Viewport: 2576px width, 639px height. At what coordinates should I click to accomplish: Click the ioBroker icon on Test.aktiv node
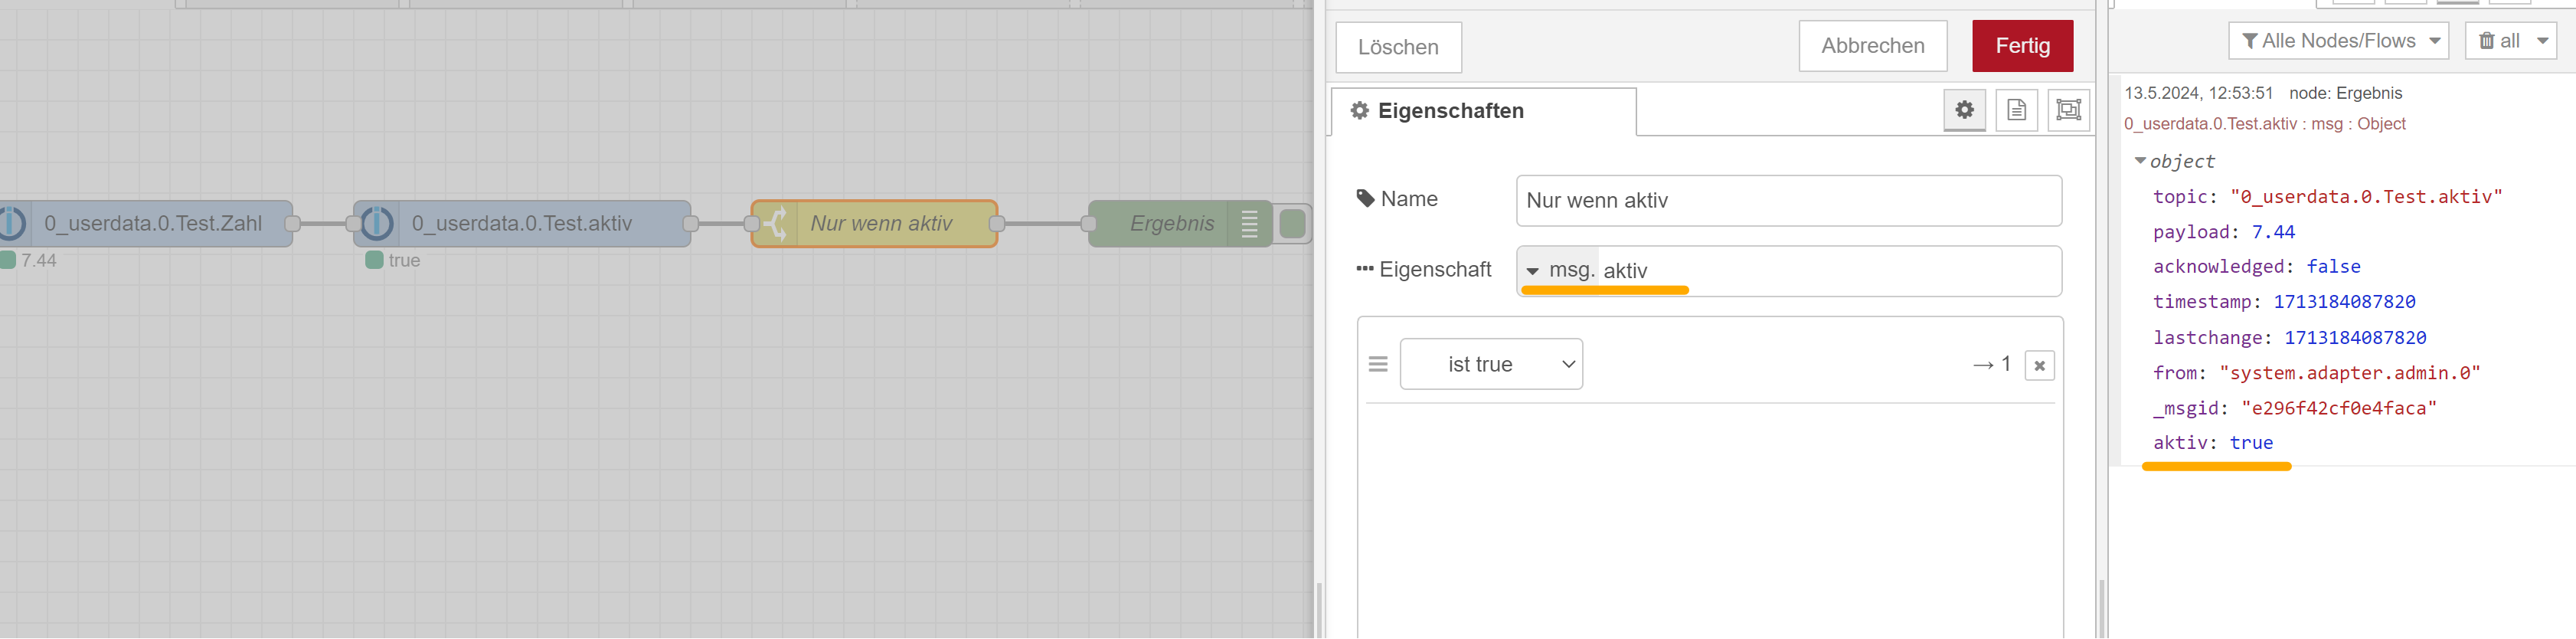point(377,223)
